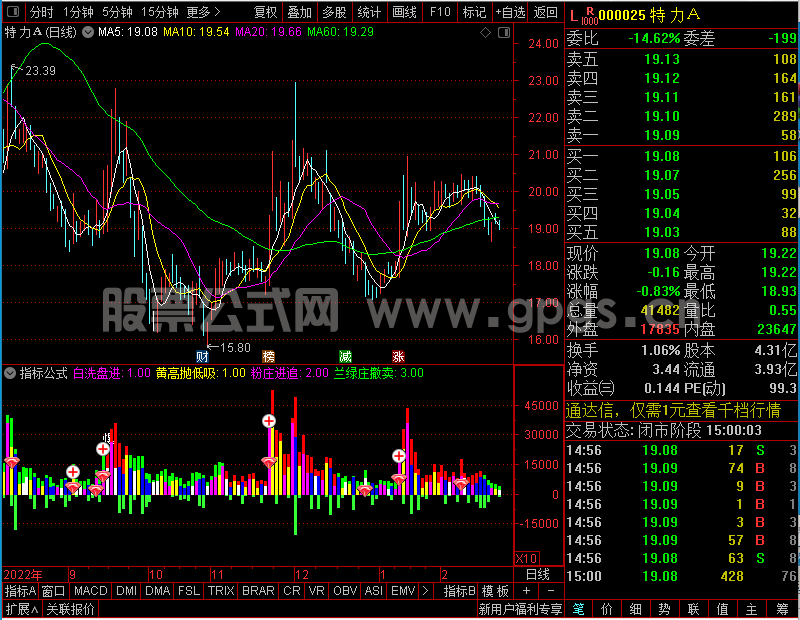Viewport: 800px width, 620px height.
Task: Open the 画线 drawing tools
Action: point(404,12)
